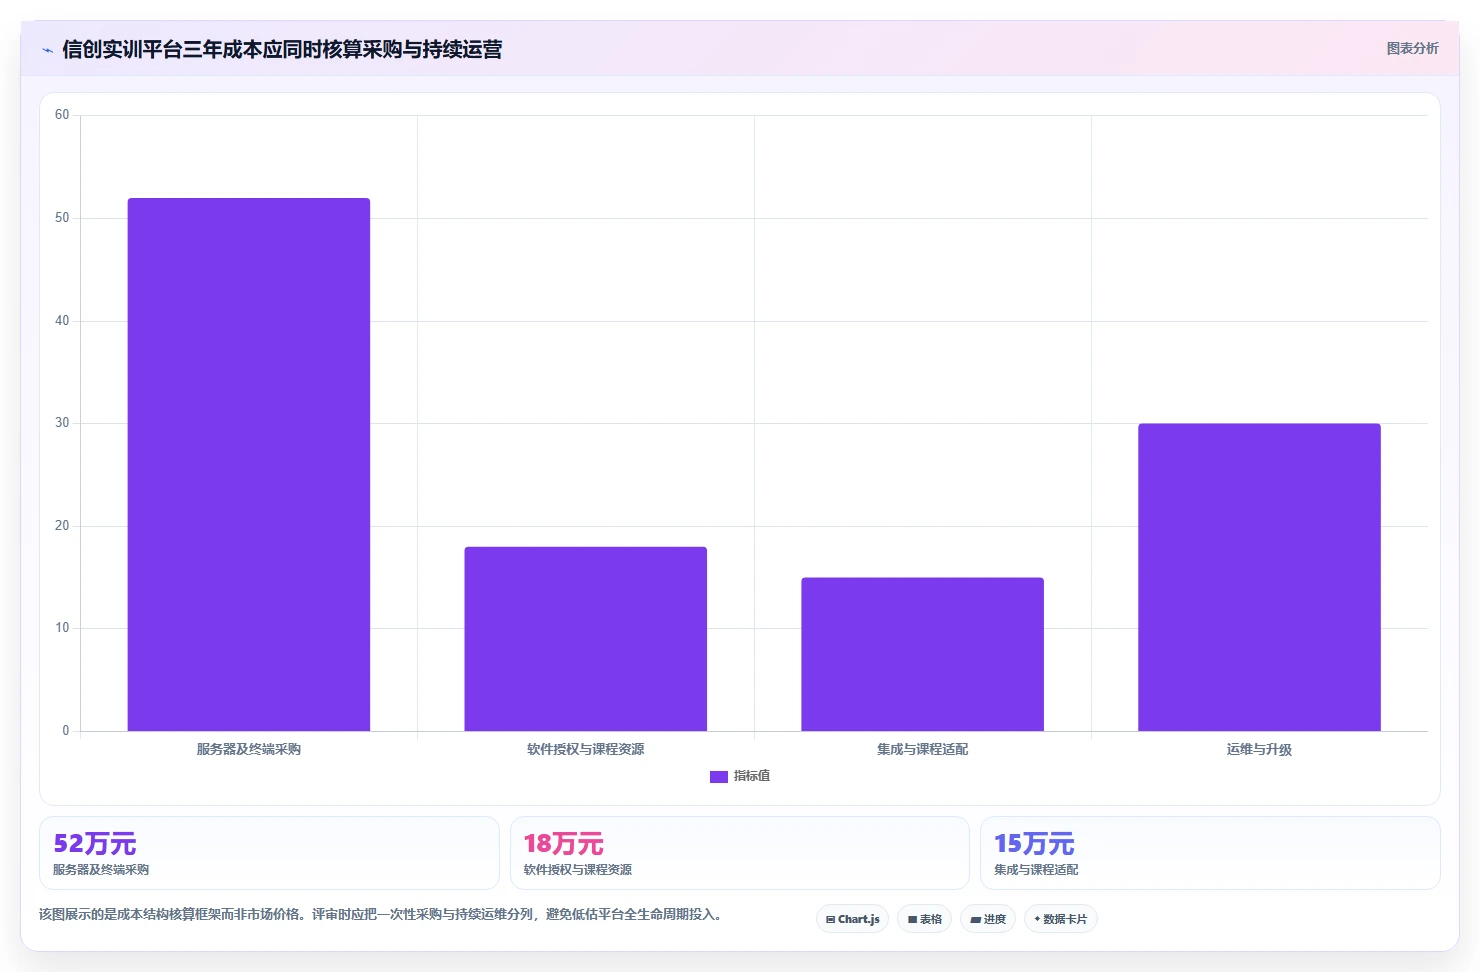This screenshot has height=972, width=1480.
Task: Click the small icon left of the title
Action: [47, 50]
